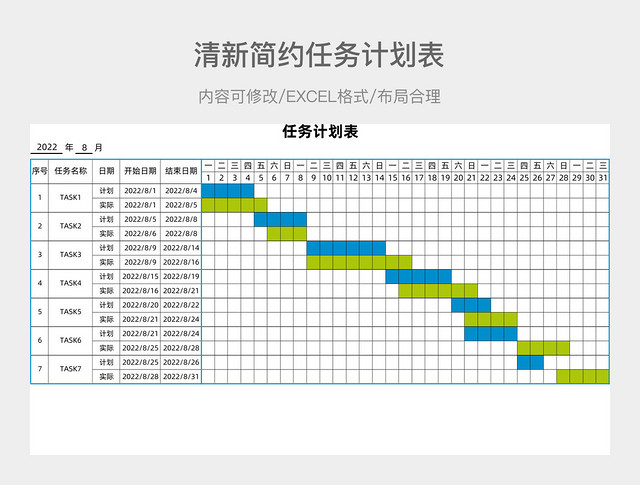Click sequence number 7 cell
The width and height of the screenshot is (640, 485).
[x=40, y=369]
